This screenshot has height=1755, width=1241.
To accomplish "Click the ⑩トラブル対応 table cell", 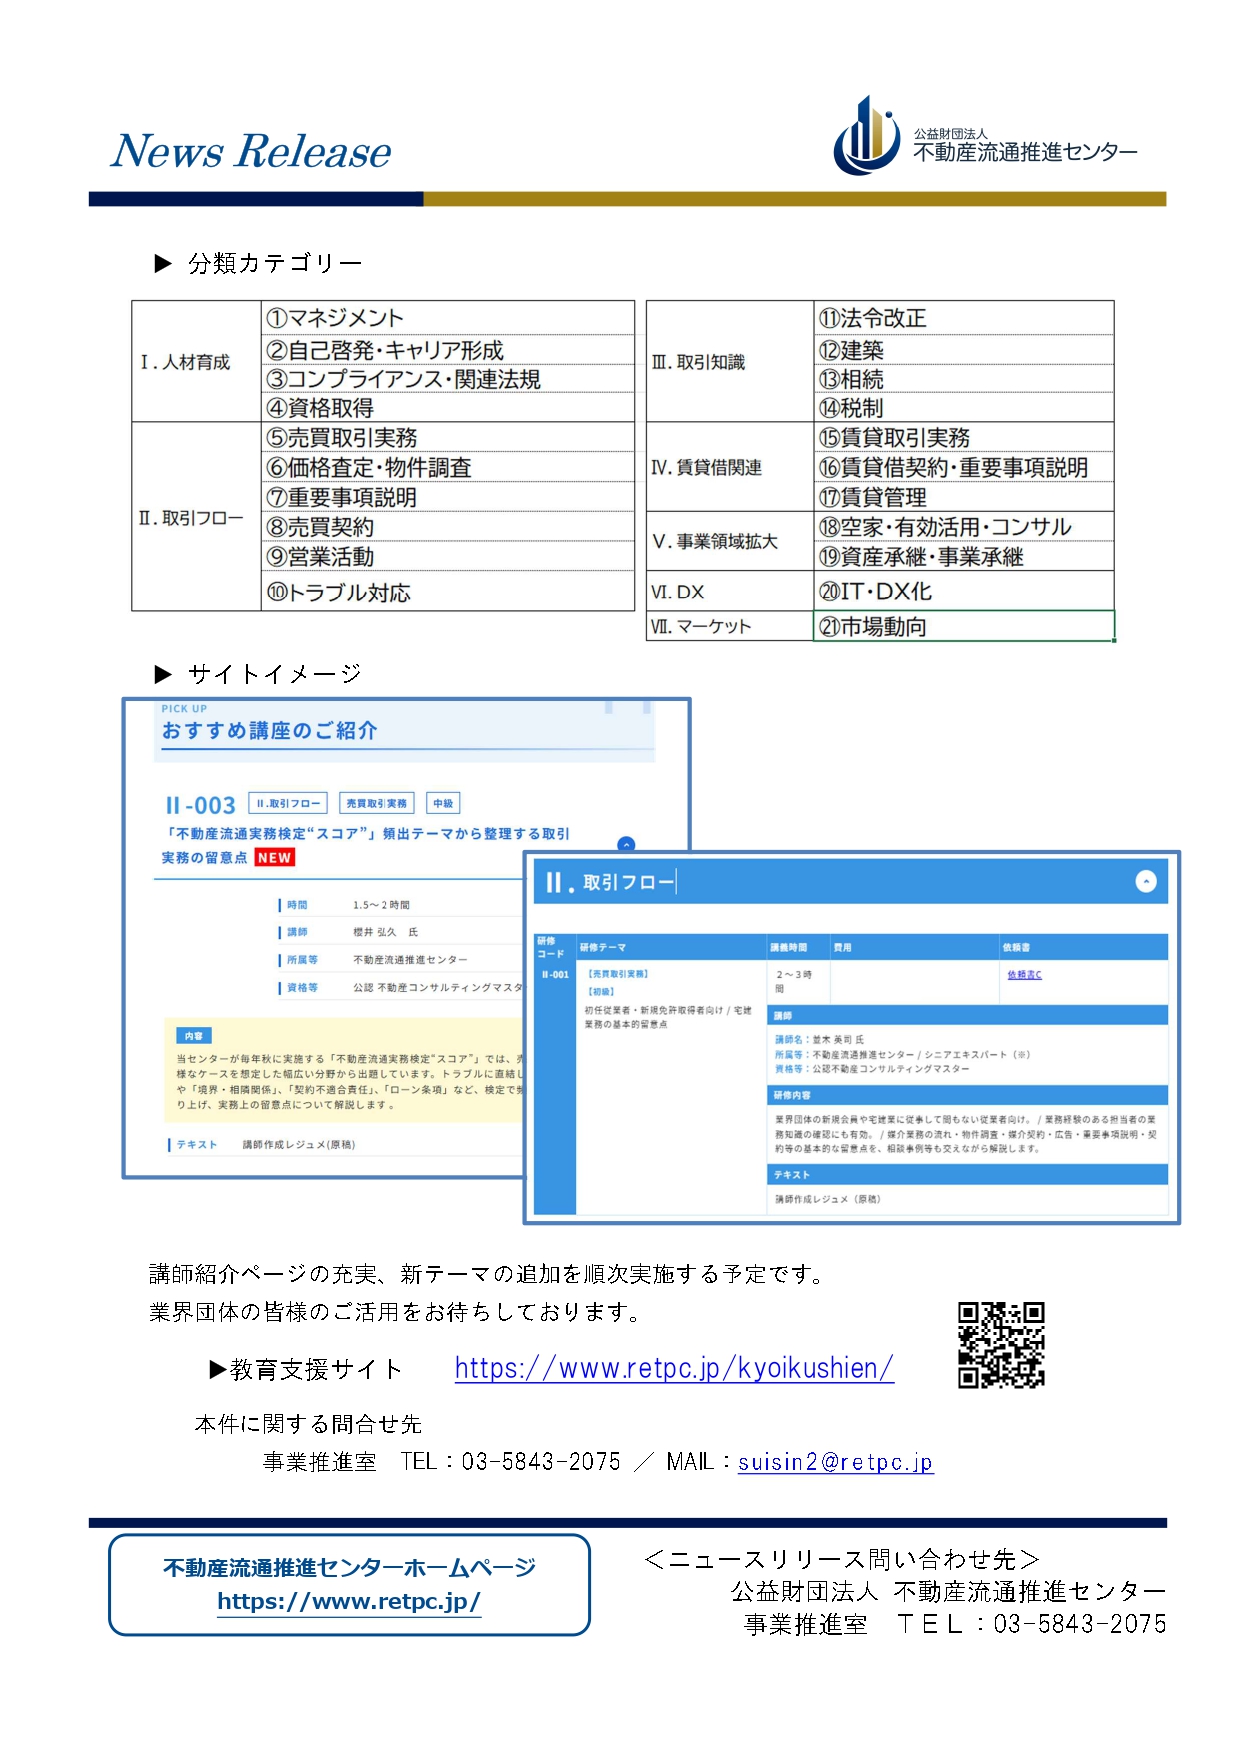I will point(447,592).
